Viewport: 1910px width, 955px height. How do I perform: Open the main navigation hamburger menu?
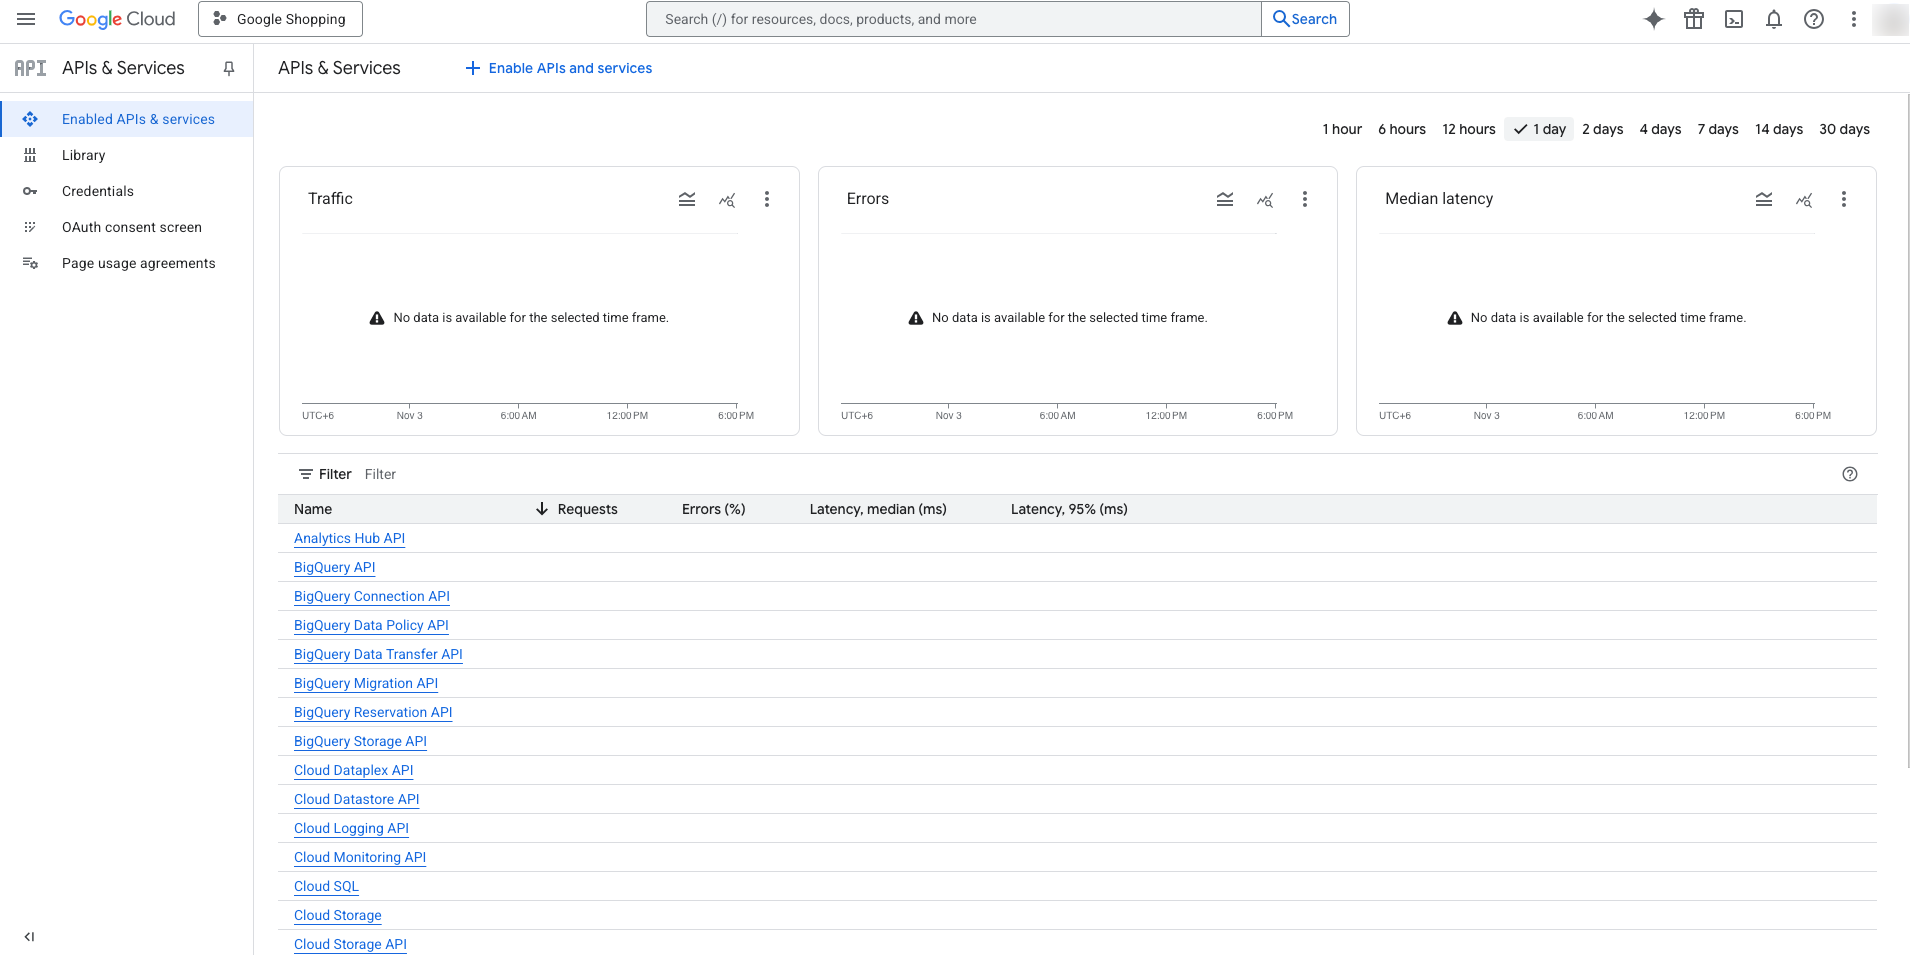tap(26, 19)
